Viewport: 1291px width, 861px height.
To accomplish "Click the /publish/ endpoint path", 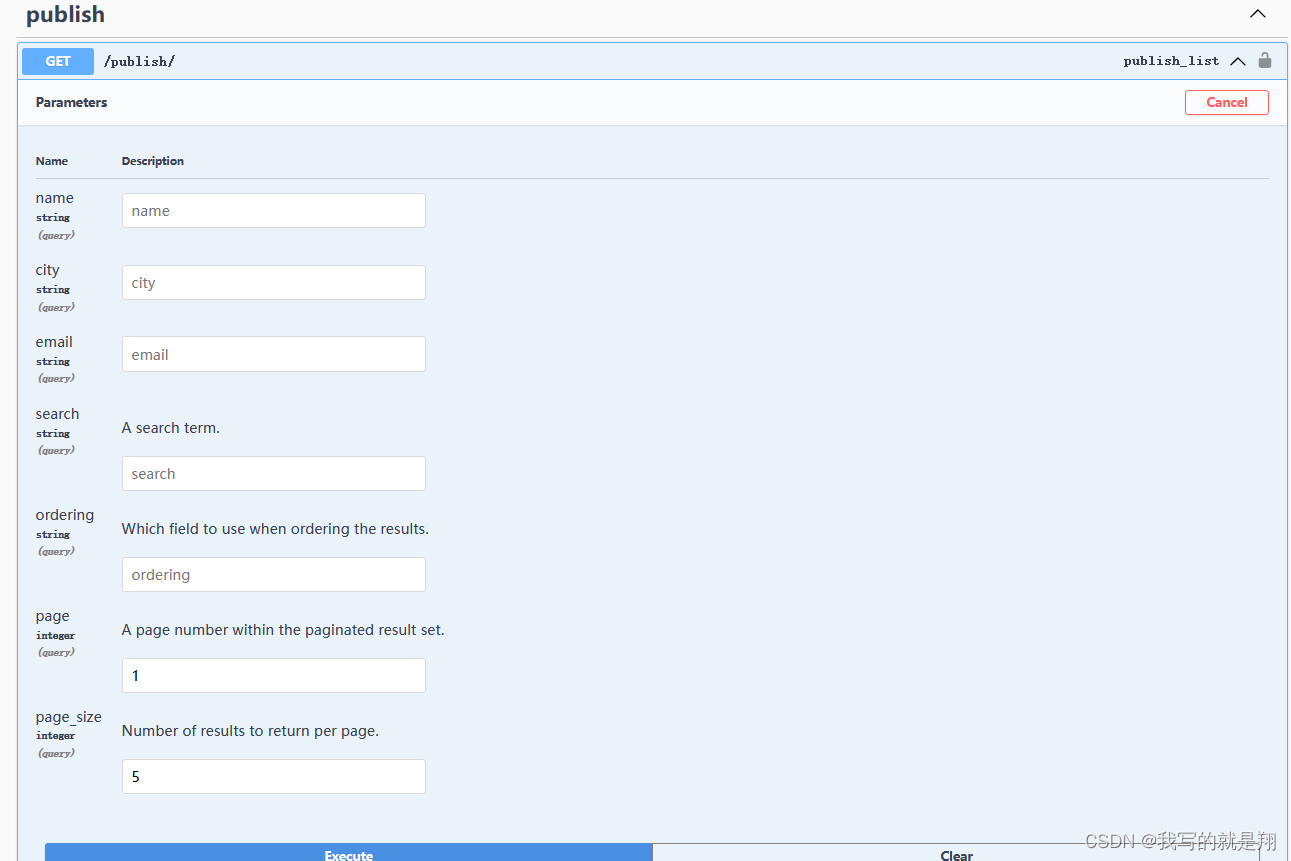I will [x=139, y=61].
